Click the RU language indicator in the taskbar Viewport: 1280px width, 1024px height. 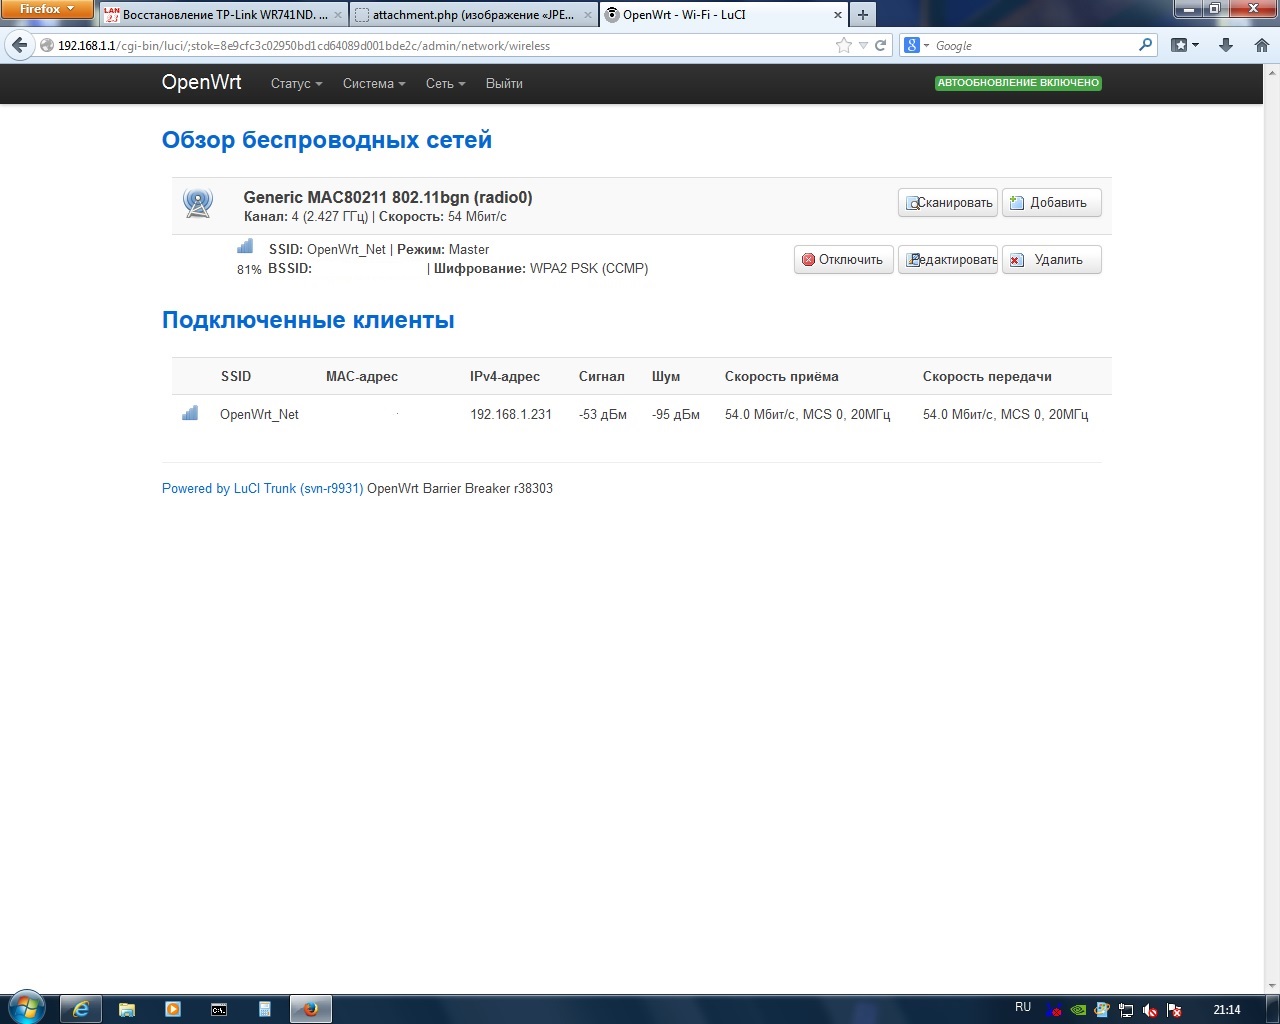click(x=1023, y=1007)
